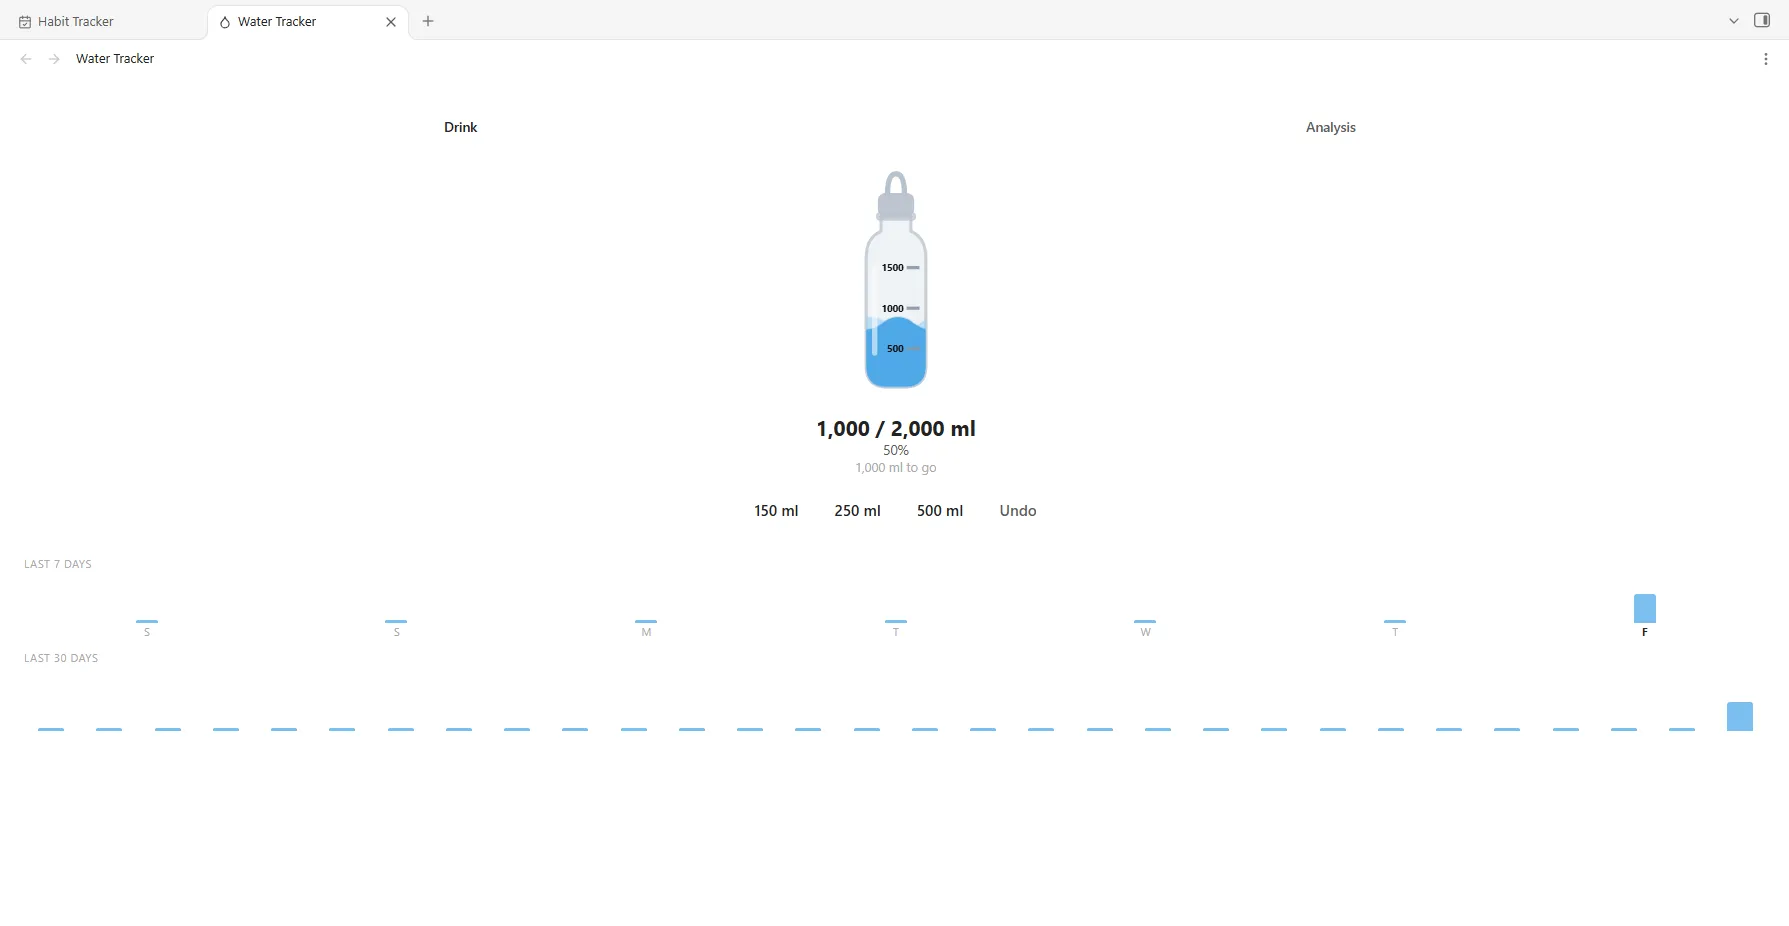Click the Water Tracker breadcrumb title
The image size is (1789, 926).
click(x=115, y=59)
